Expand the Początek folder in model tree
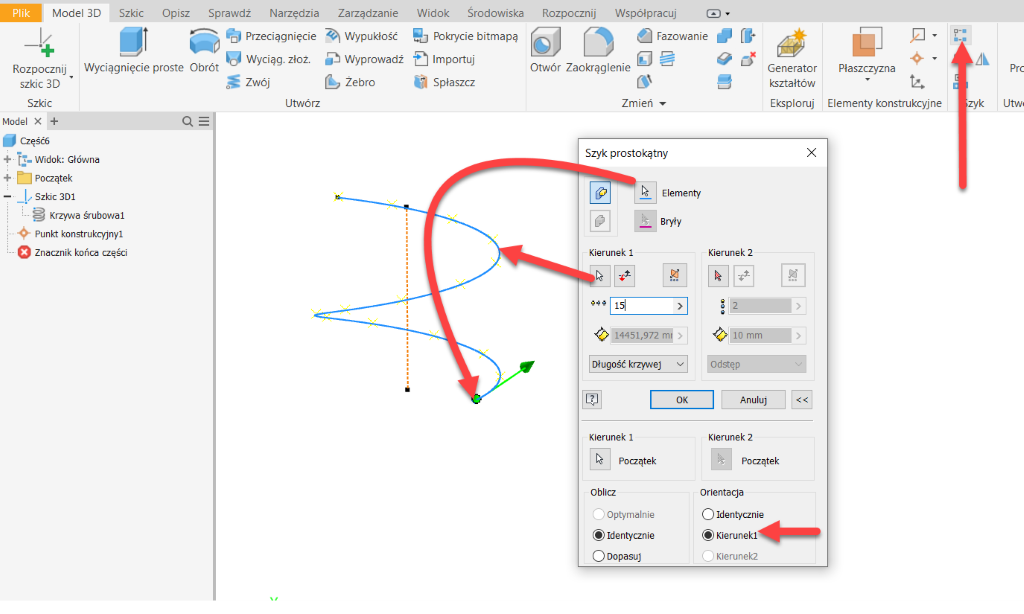 click(x=9, y=178)
